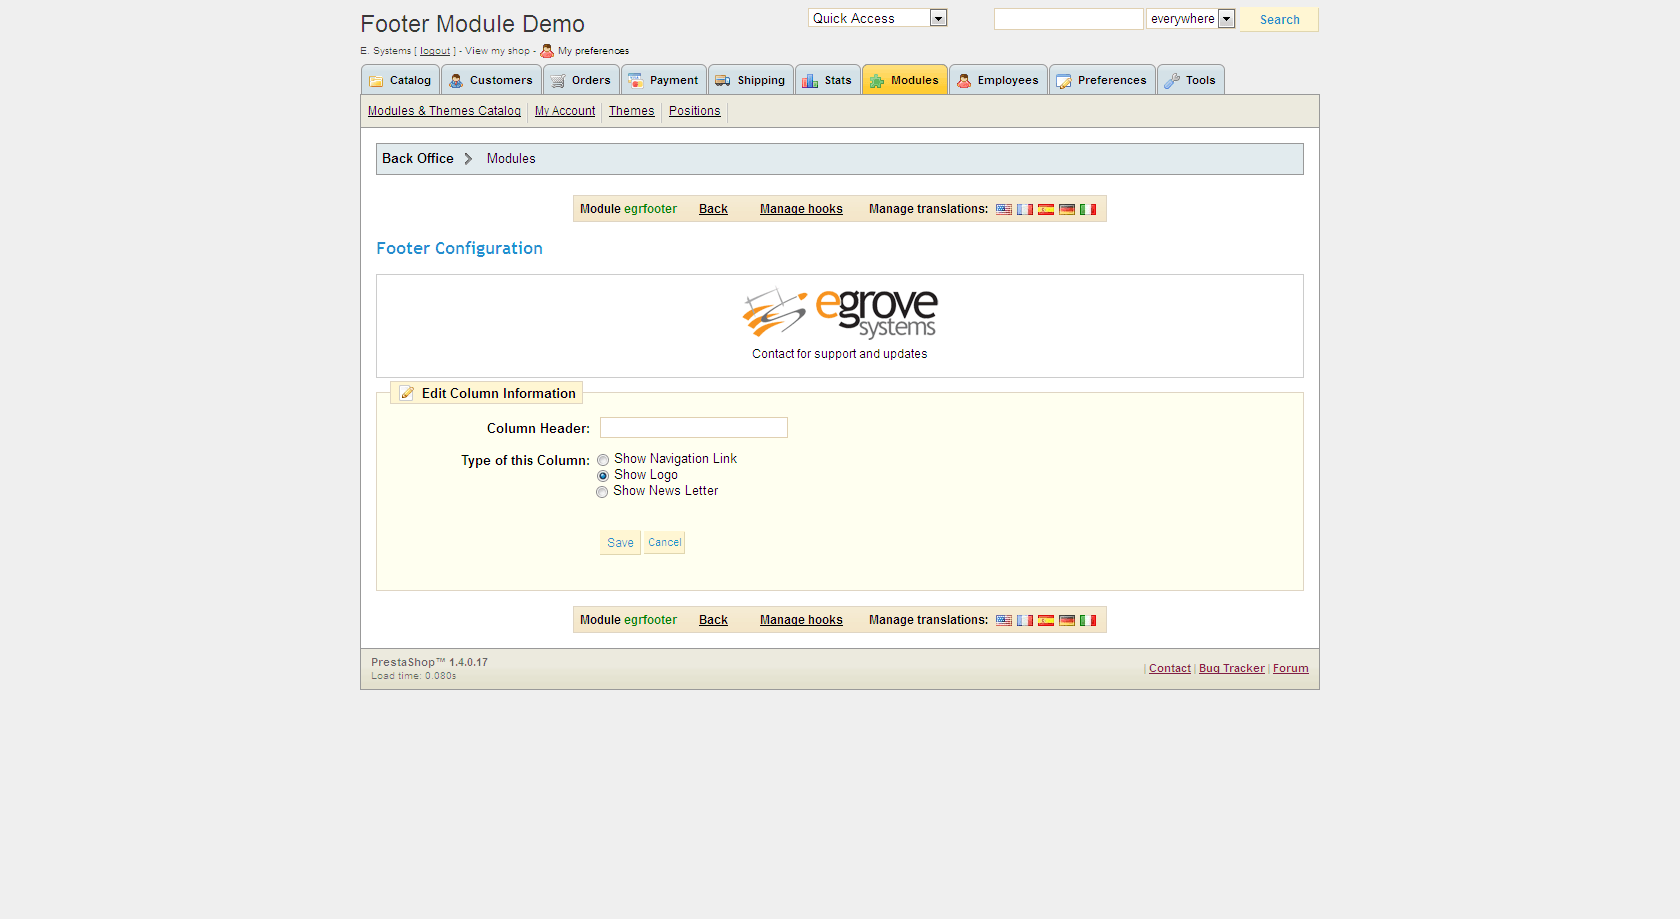
Task: Click the My preferences user icon
Action: click(547, 51)
